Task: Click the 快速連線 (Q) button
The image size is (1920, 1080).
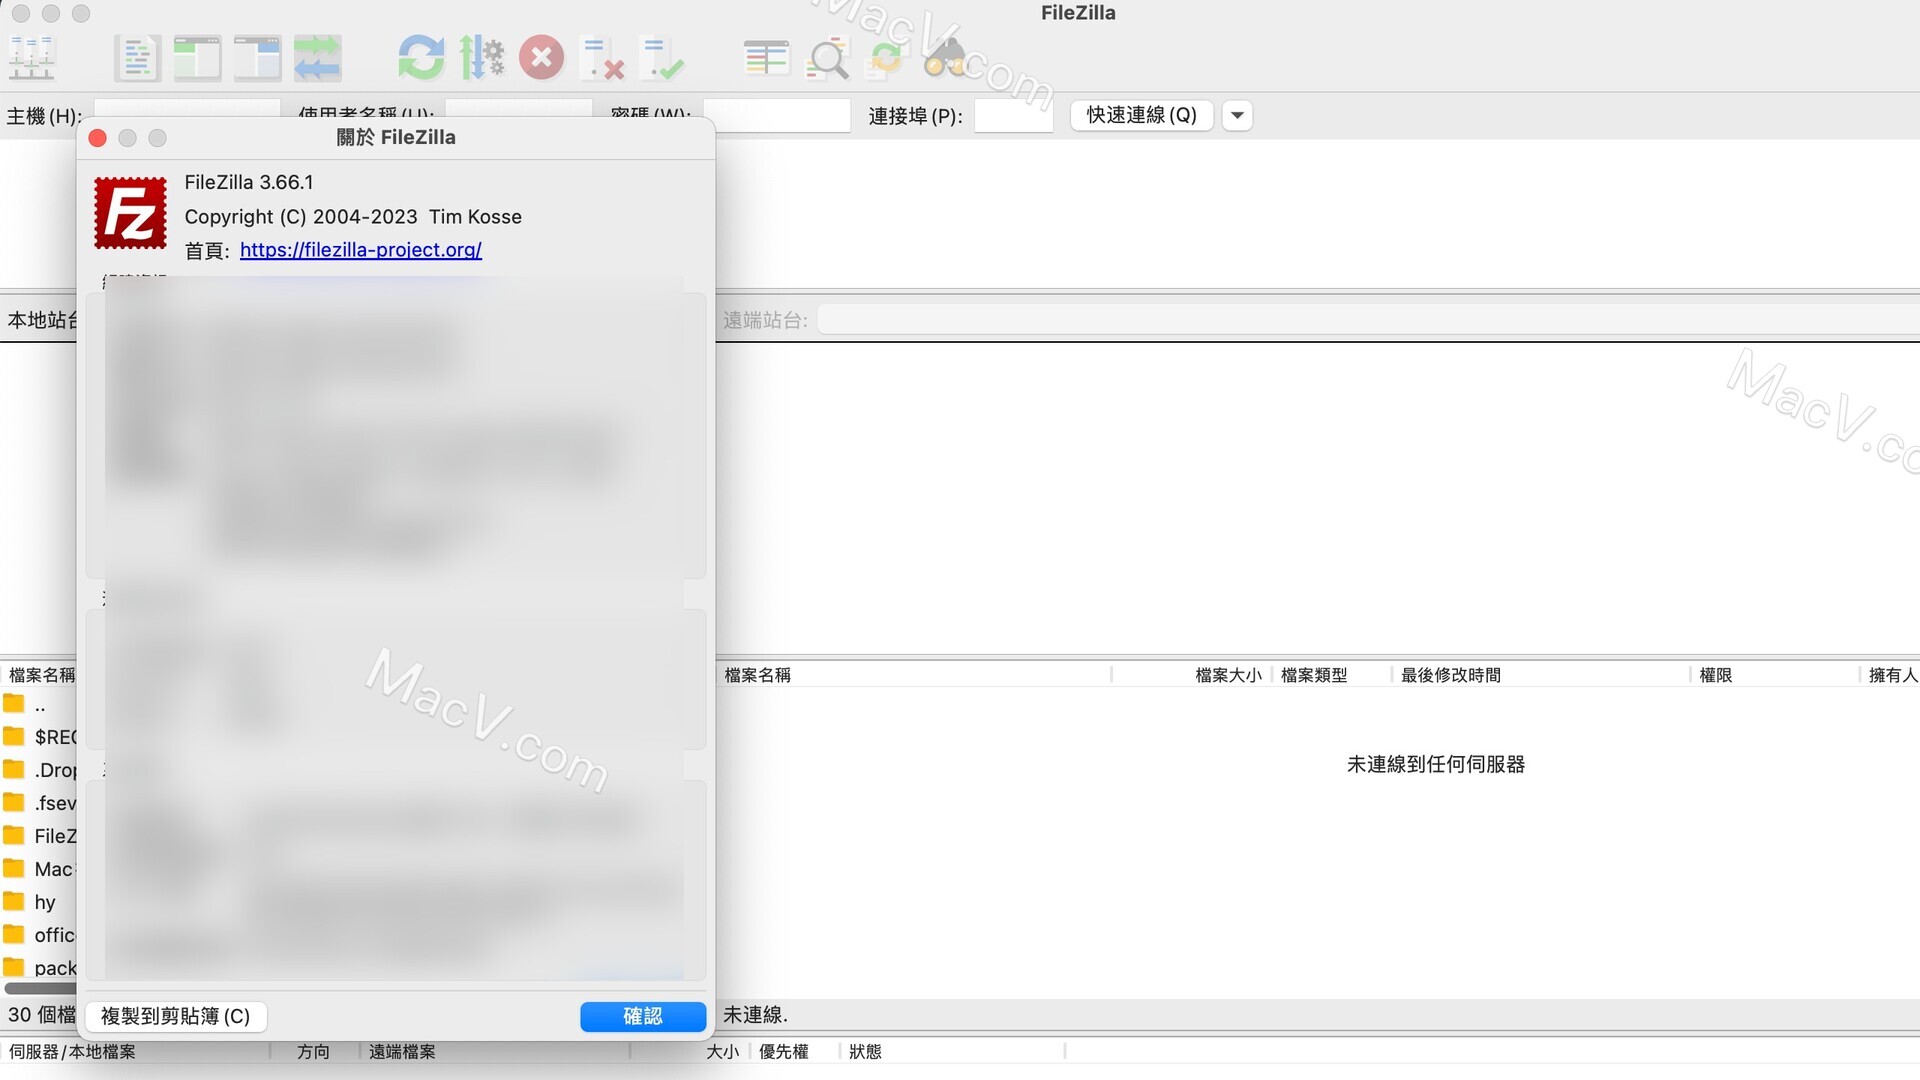Action: click(1141, 115)
